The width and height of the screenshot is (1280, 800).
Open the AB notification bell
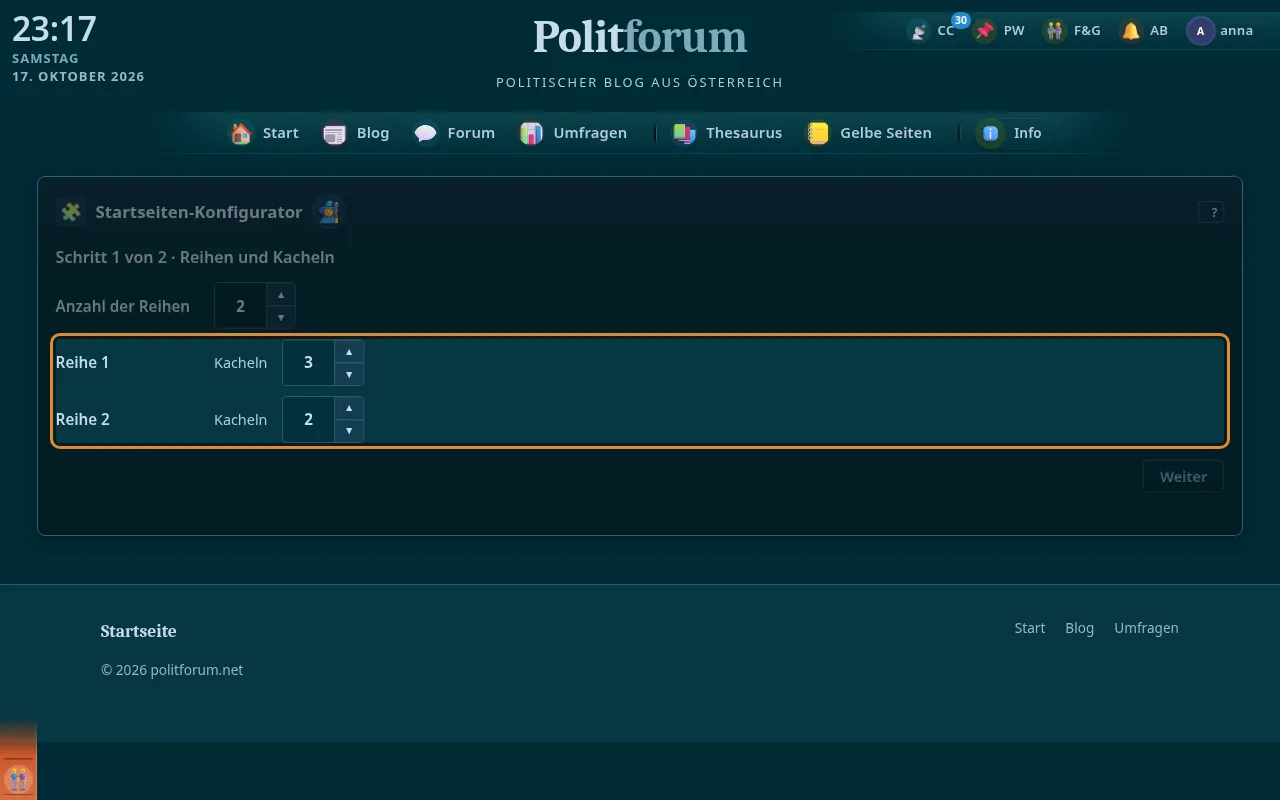click(x=1131, y=31)
